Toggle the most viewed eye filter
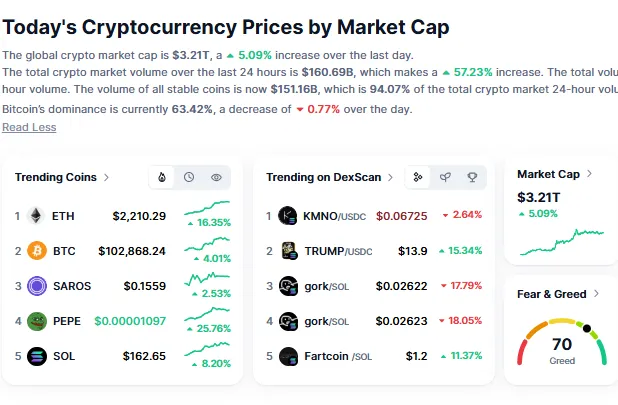The width and height of the screenshot is (618, 405). [x=216, y=177]
